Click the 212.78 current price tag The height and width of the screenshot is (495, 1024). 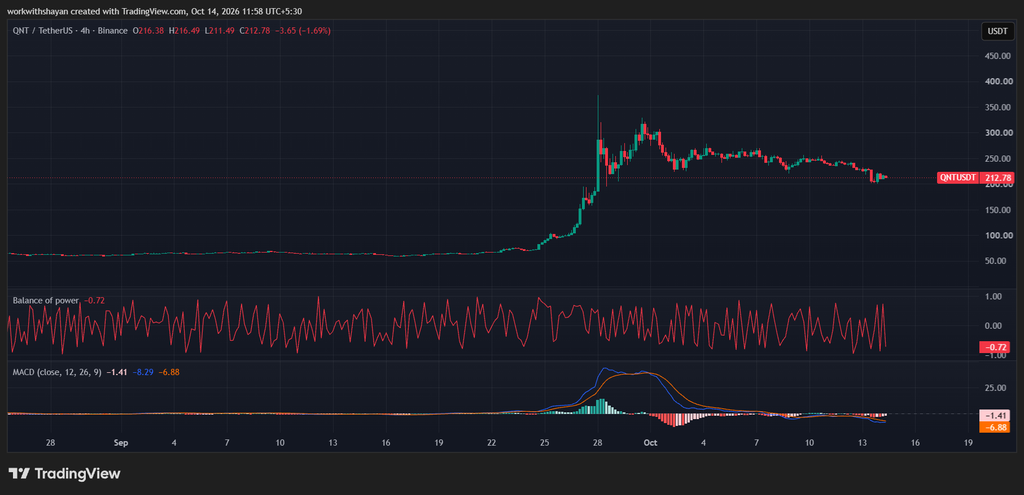tap(997, 177)
